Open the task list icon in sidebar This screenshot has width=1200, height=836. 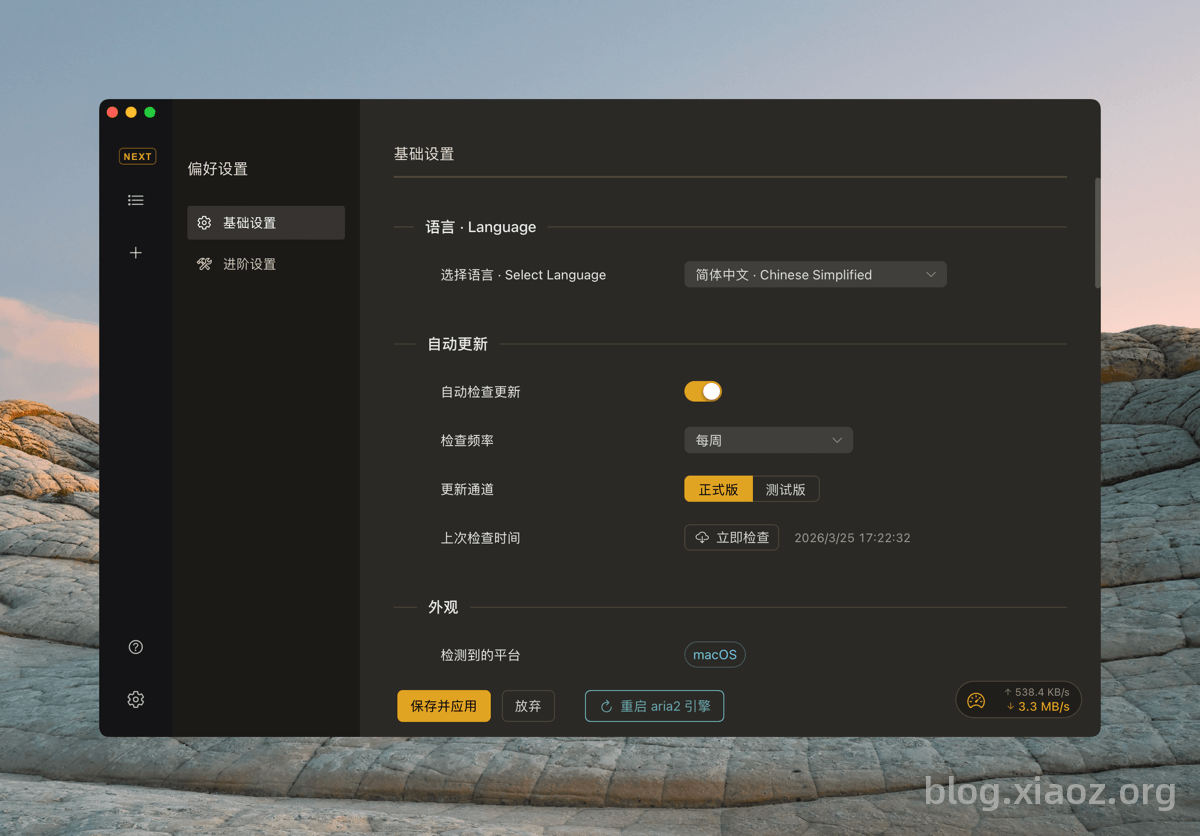coord(135,200)
